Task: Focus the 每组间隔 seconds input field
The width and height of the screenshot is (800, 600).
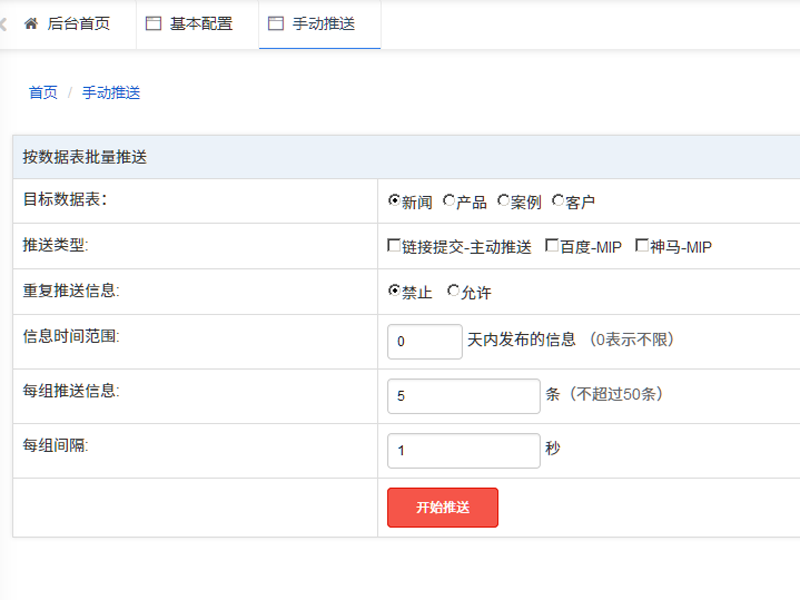Action: coord(464,451)
